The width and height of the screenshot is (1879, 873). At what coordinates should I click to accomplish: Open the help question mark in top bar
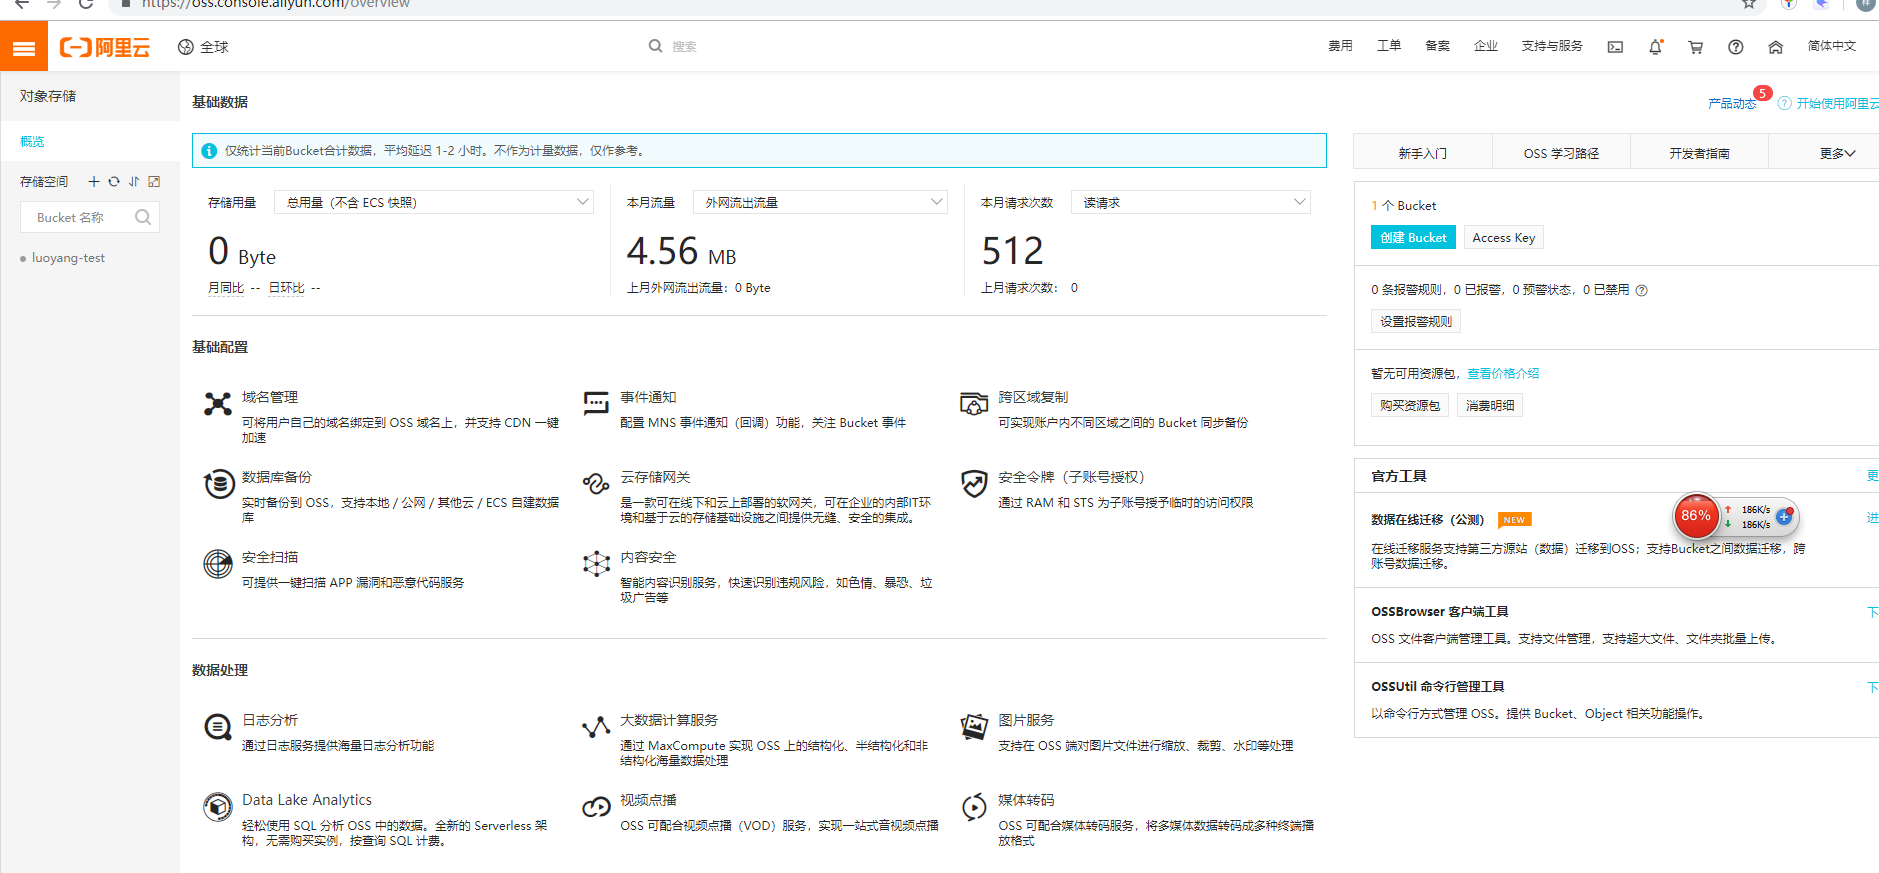pos(1735,47)
